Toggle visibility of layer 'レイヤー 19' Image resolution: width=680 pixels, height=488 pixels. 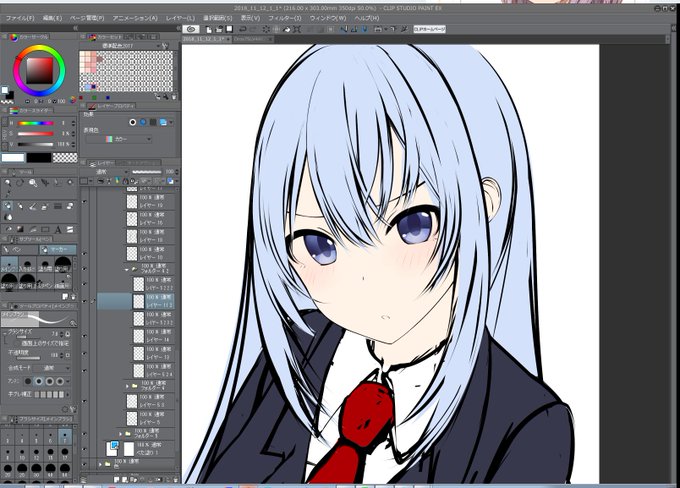point(84,201)
